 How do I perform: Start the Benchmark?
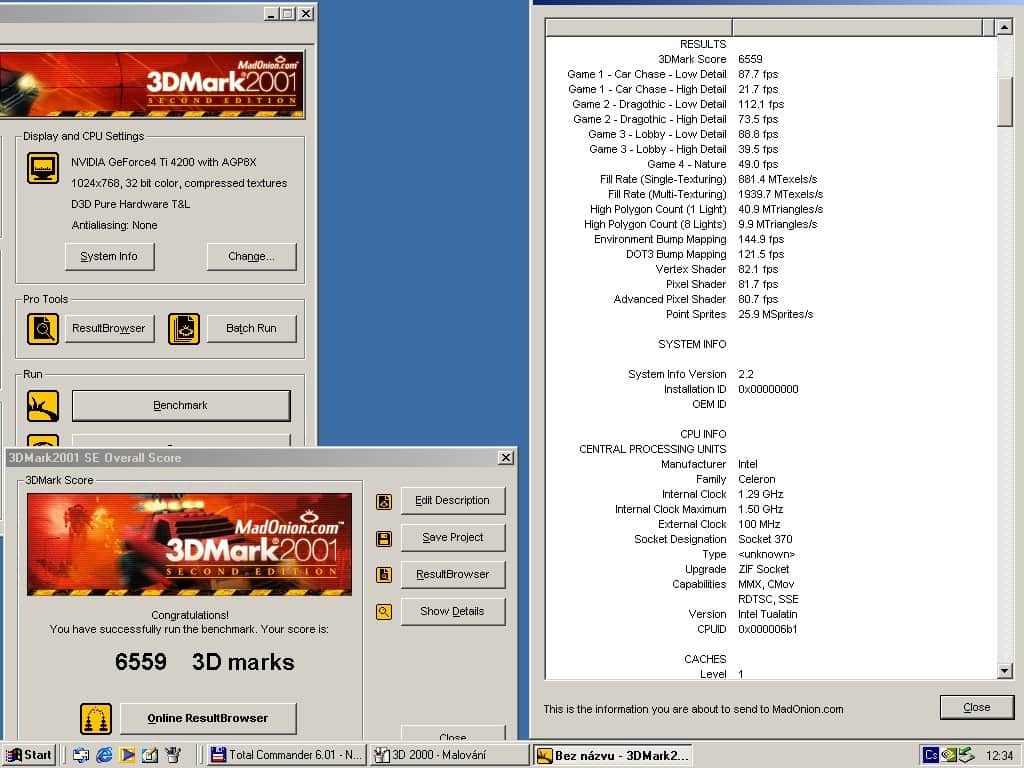(181, 406)
